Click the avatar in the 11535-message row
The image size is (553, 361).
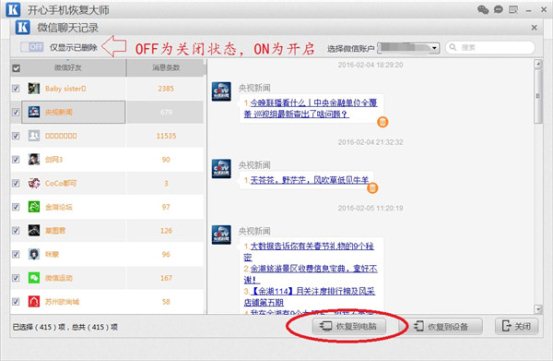click(34, 136)
